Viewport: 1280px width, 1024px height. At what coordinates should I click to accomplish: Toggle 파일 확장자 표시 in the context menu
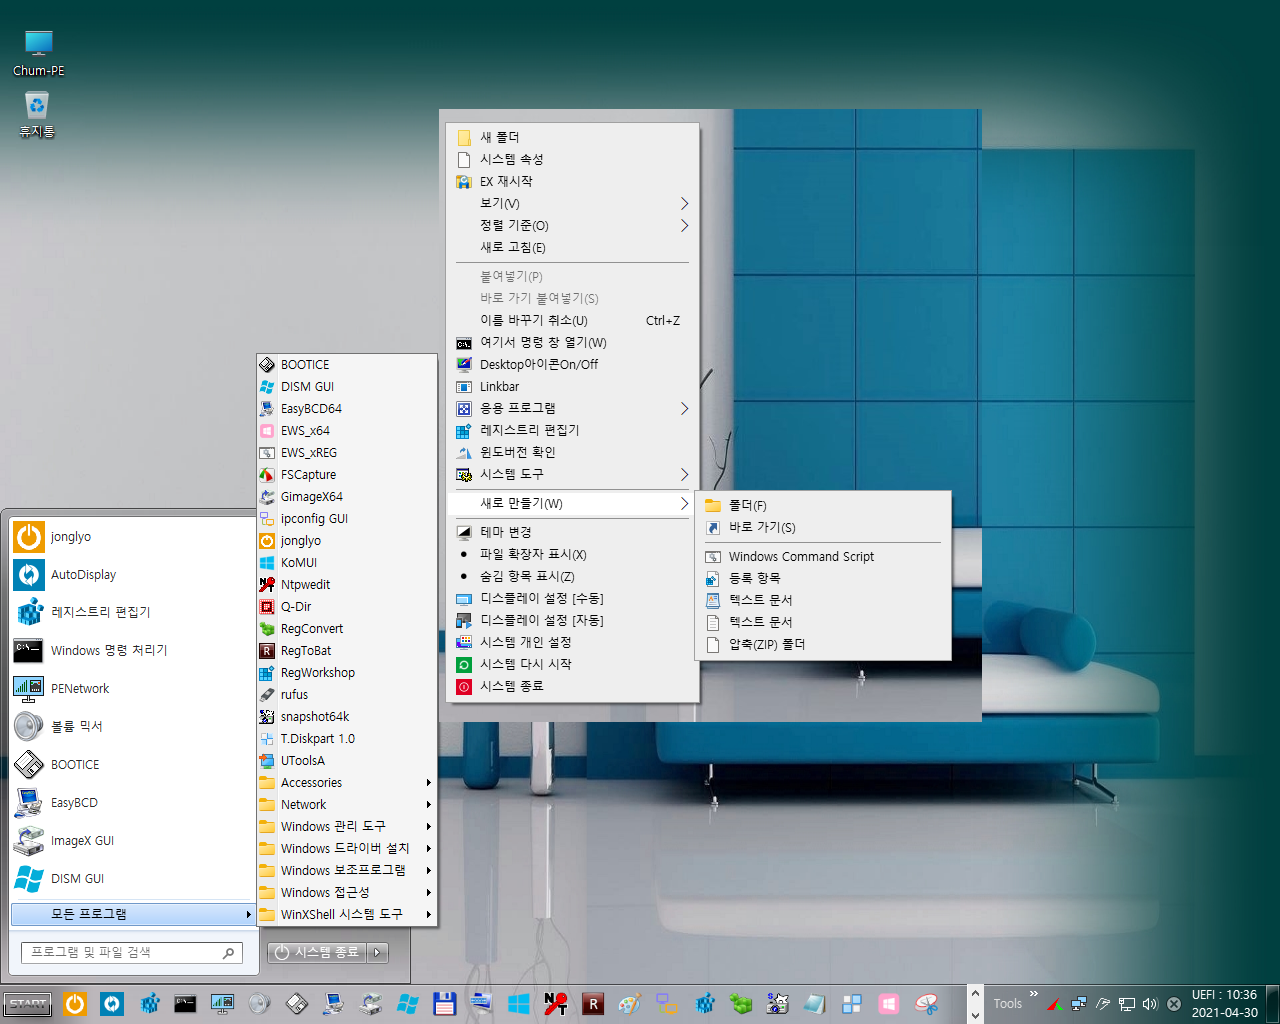(573, 554)
